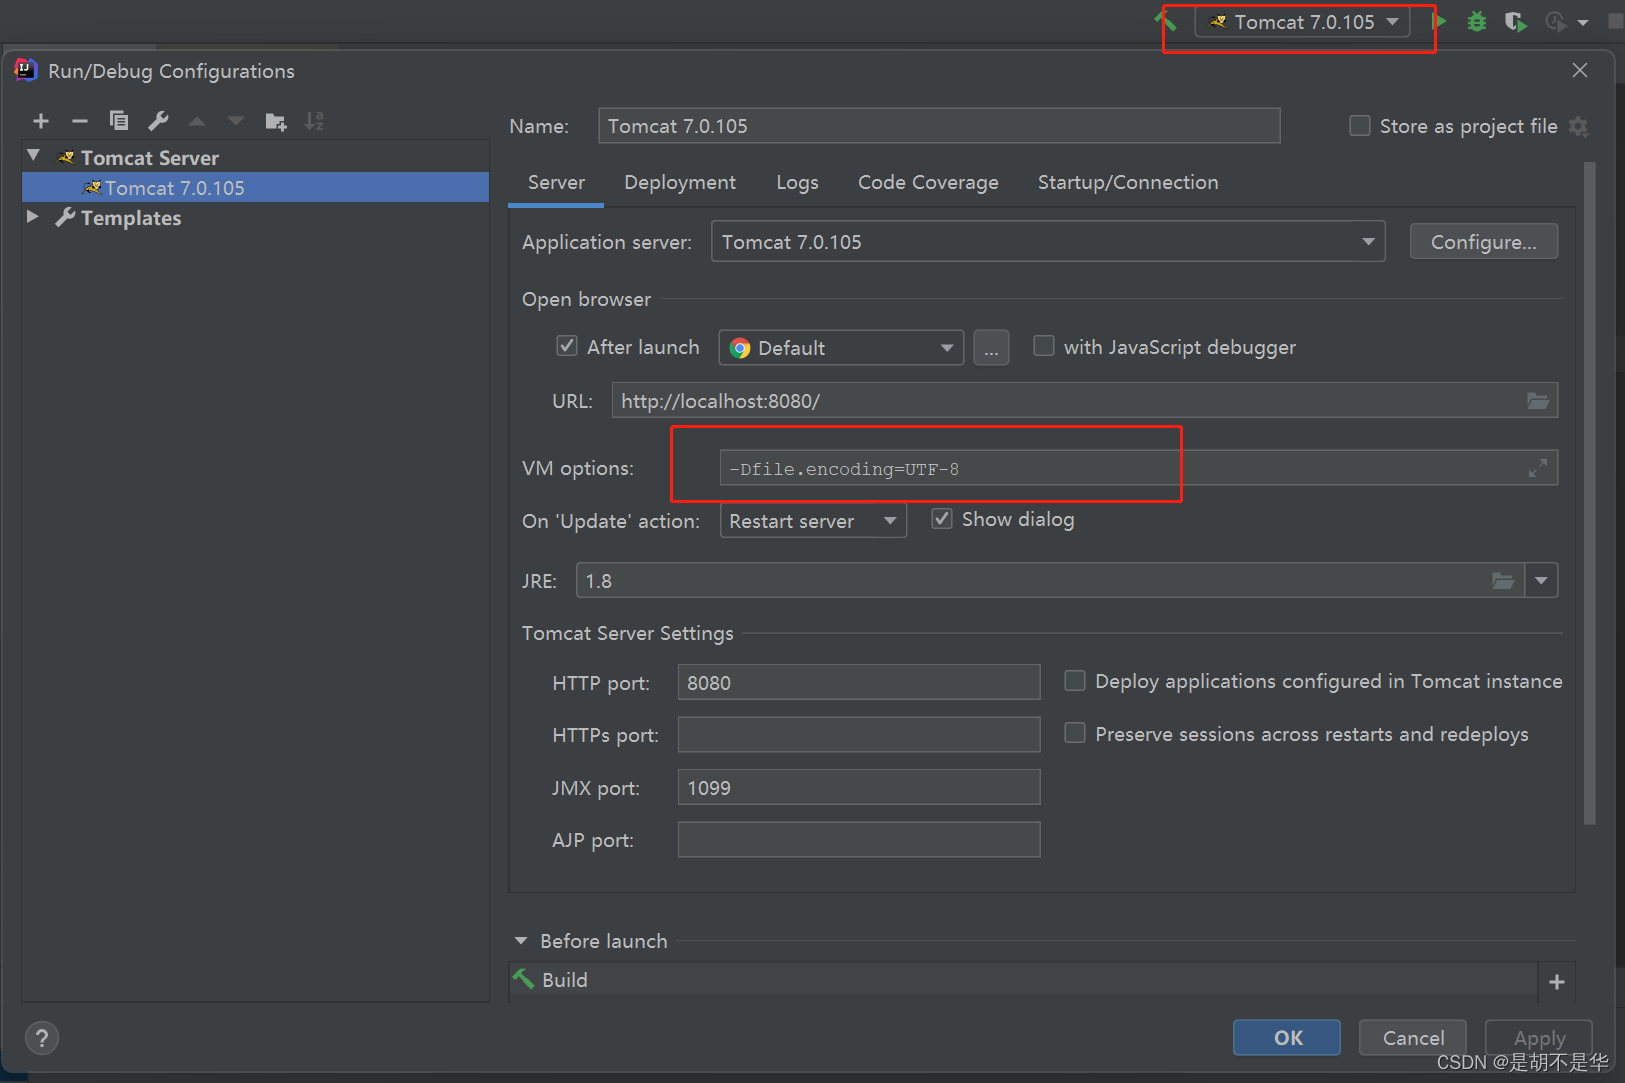Image resolution: width=1625 pixels, height=1083 pixels.
Task: Open the JRE version dropdown arrow
Action: [x=1541, y=580]
